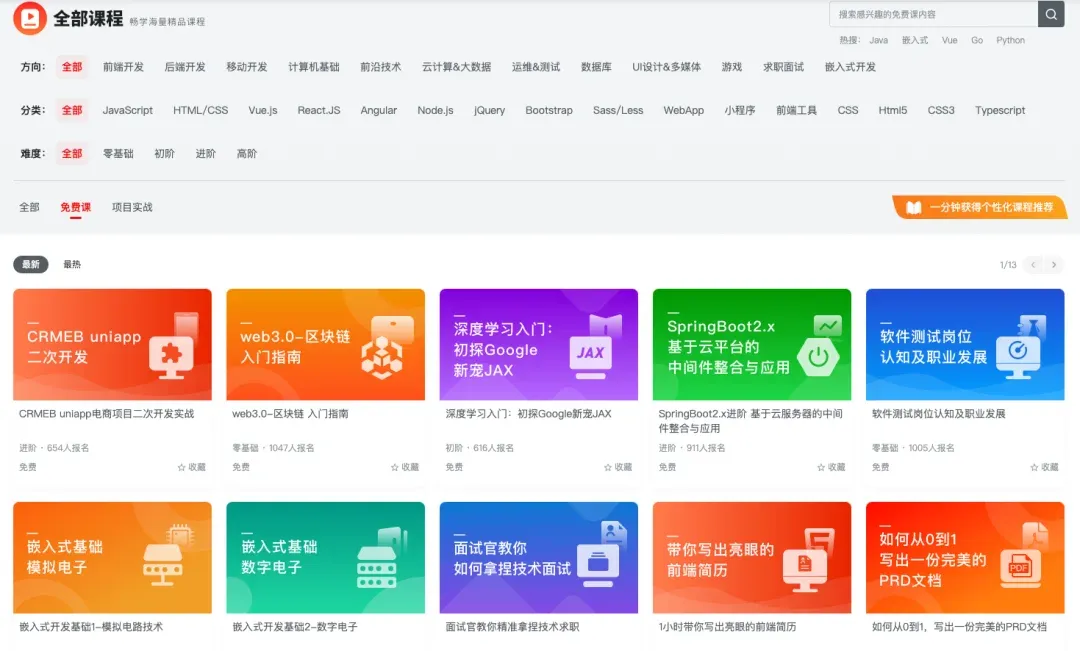The image size is (1080, 651).
Task: Choose 后端开发 direction
Action: pos(185,67)
